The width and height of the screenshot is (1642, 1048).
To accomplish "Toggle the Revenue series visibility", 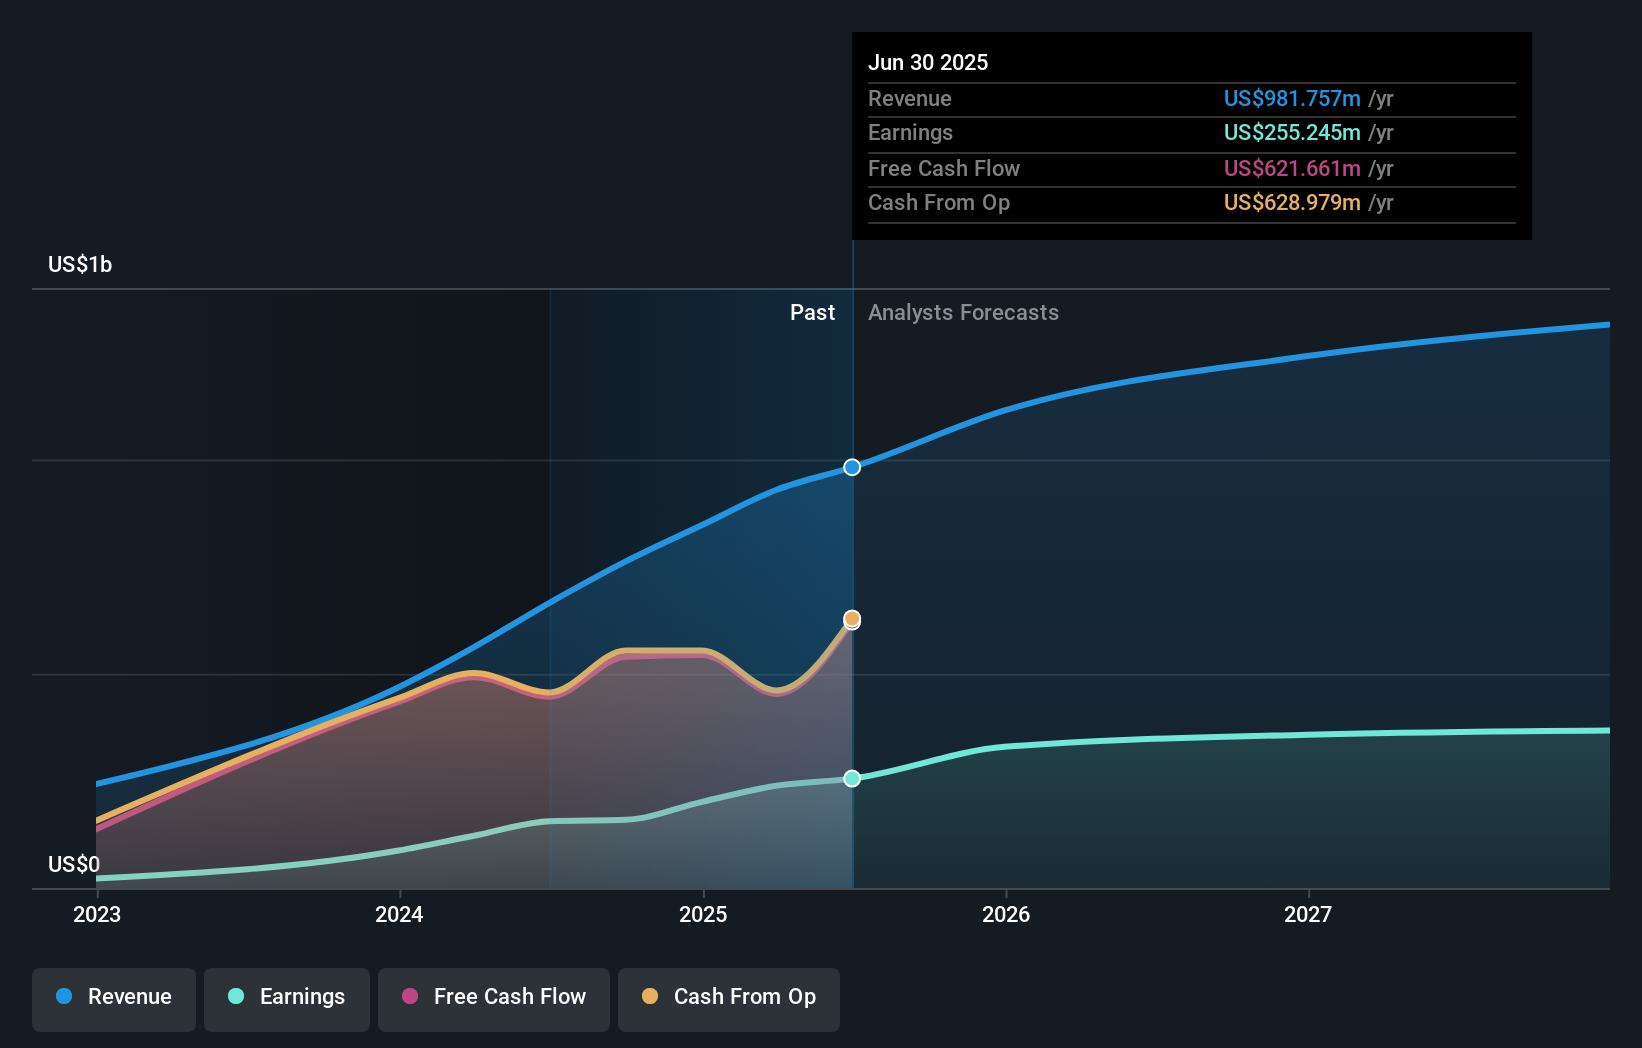I will click(x=113, y=997).
